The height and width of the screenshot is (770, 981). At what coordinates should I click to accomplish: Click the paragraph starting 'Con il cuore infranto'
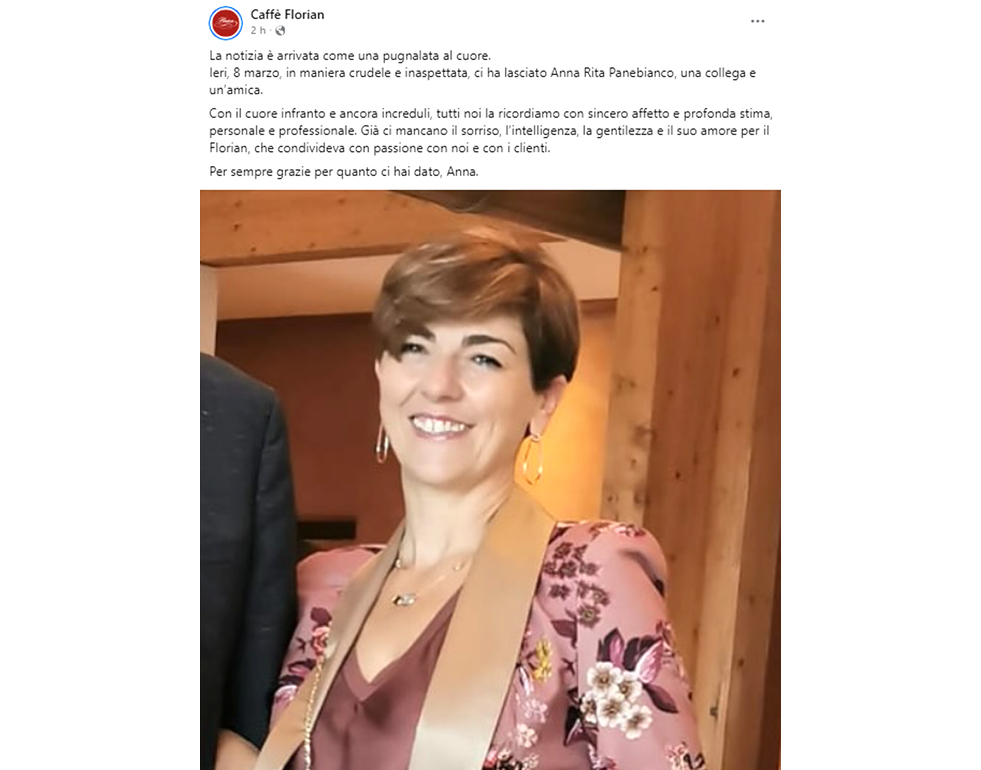491,131
